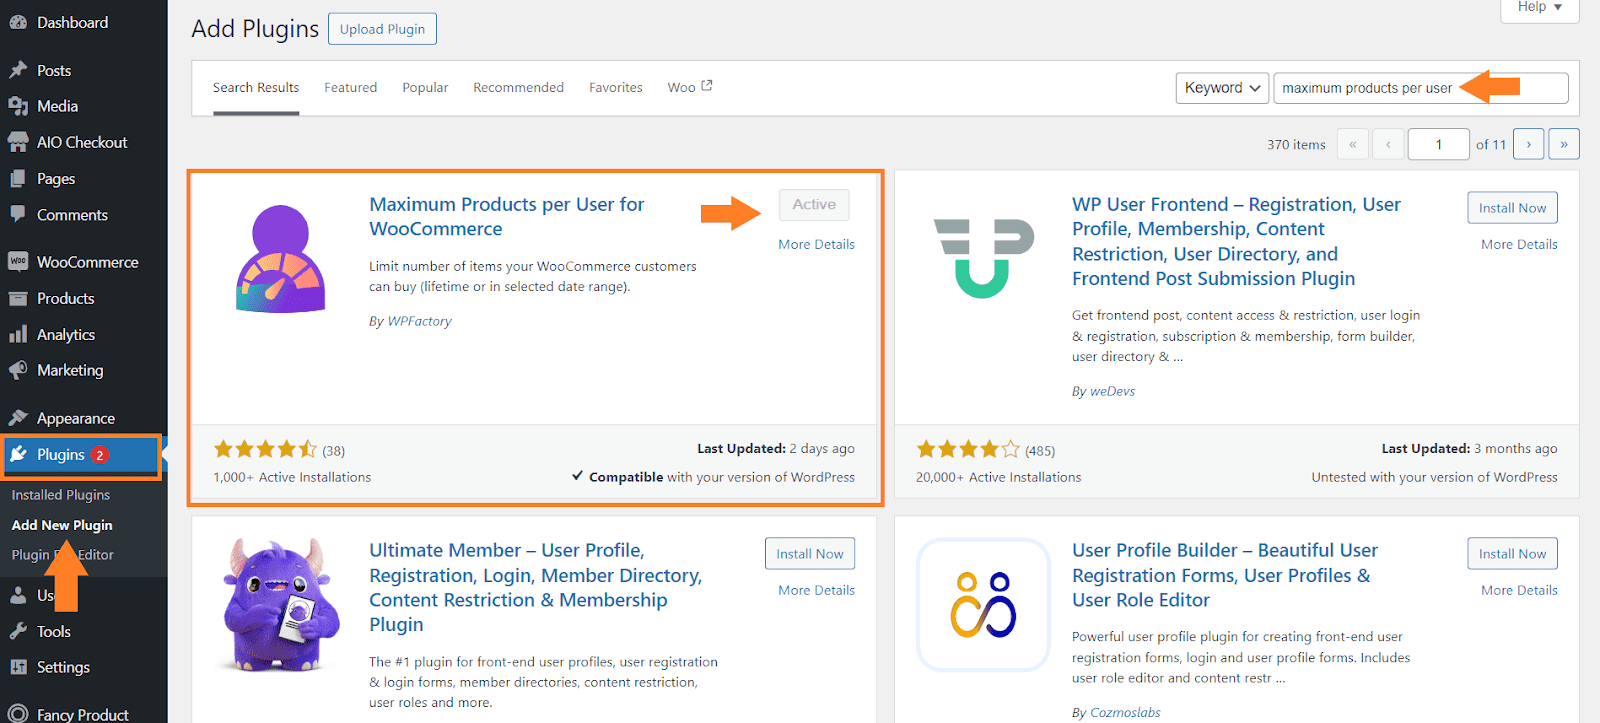Click the Media library icon
This screenshot has width=1600, height=723.
18,106
